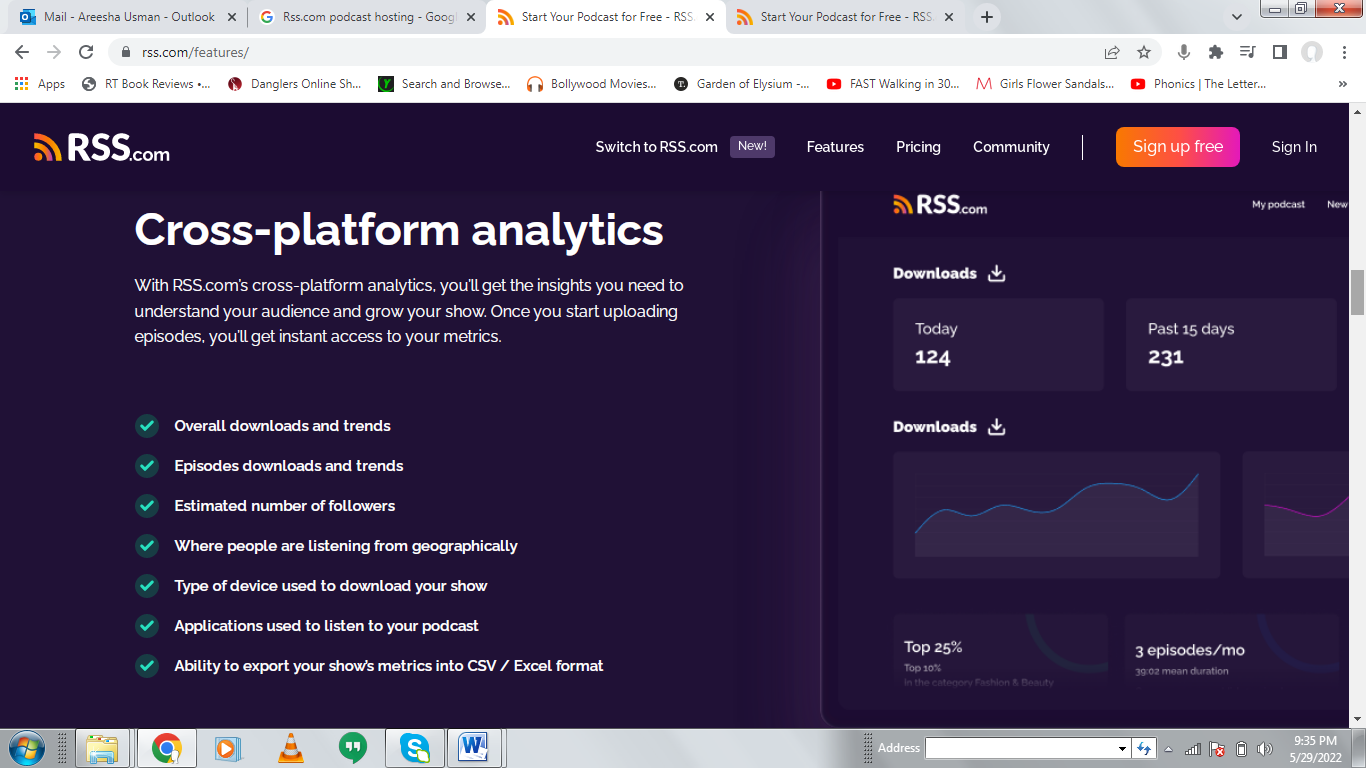Viewport: 1366px width, 768px height.
Task: Click the RSS.com logo in the site header
Action: tap(102, 147)
